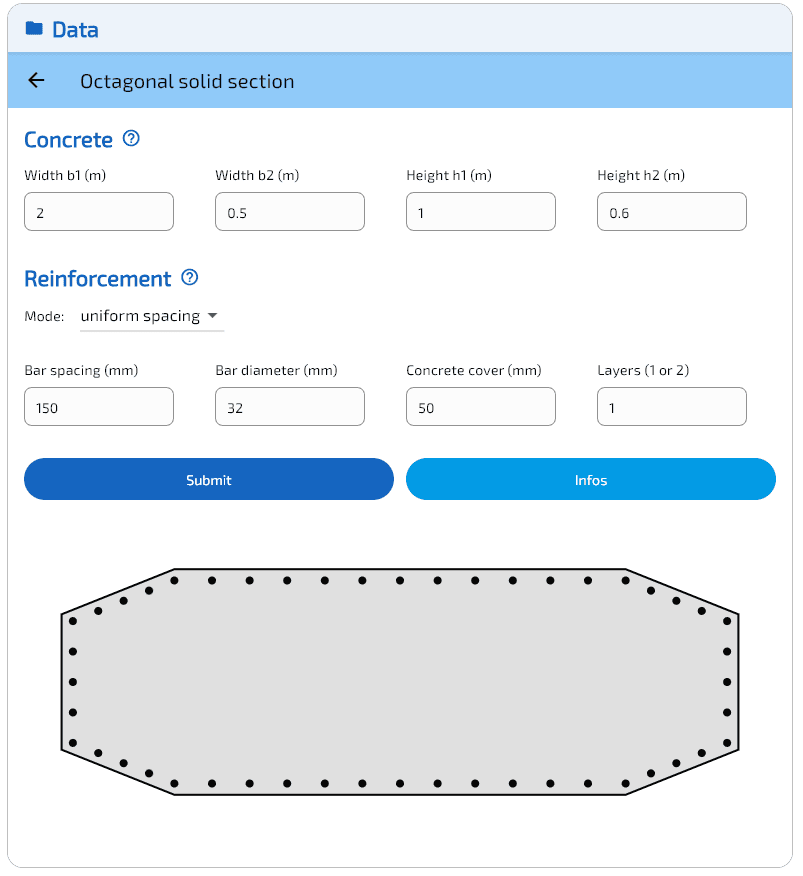Click the octagonal section preview drawing
This screenshot has width=803, height=876.
click(400, 682)
